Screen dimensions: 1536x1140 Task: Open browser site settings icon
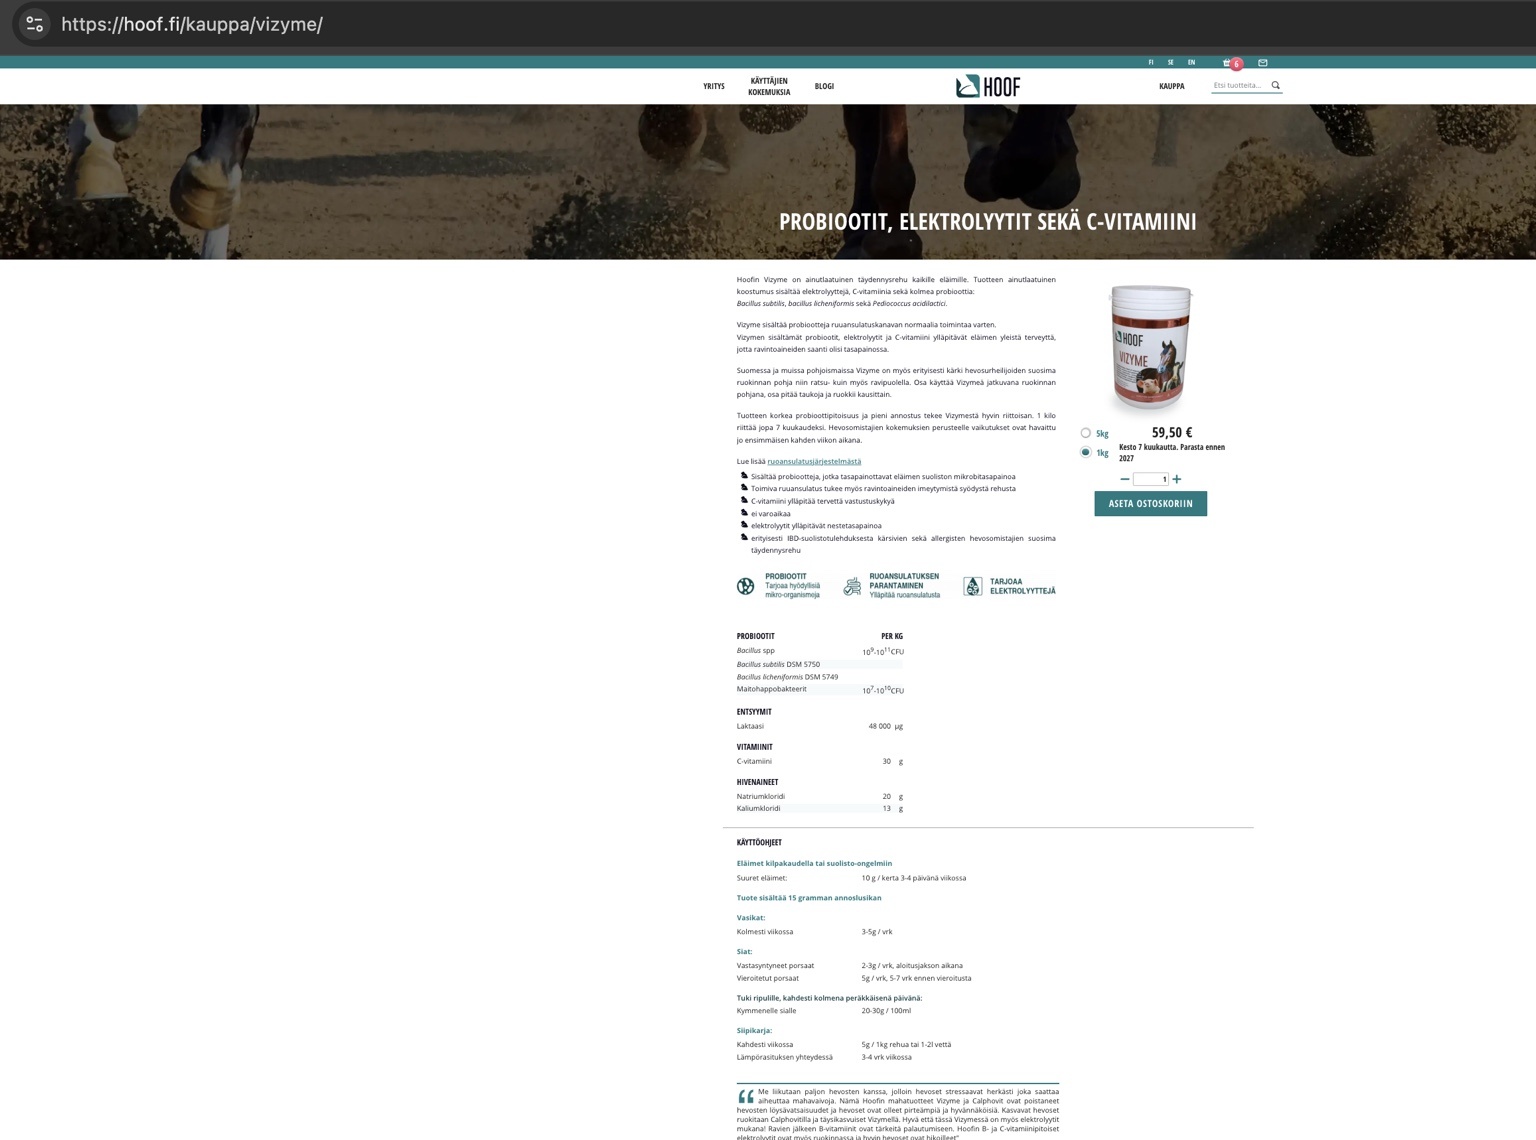(35, 24)
